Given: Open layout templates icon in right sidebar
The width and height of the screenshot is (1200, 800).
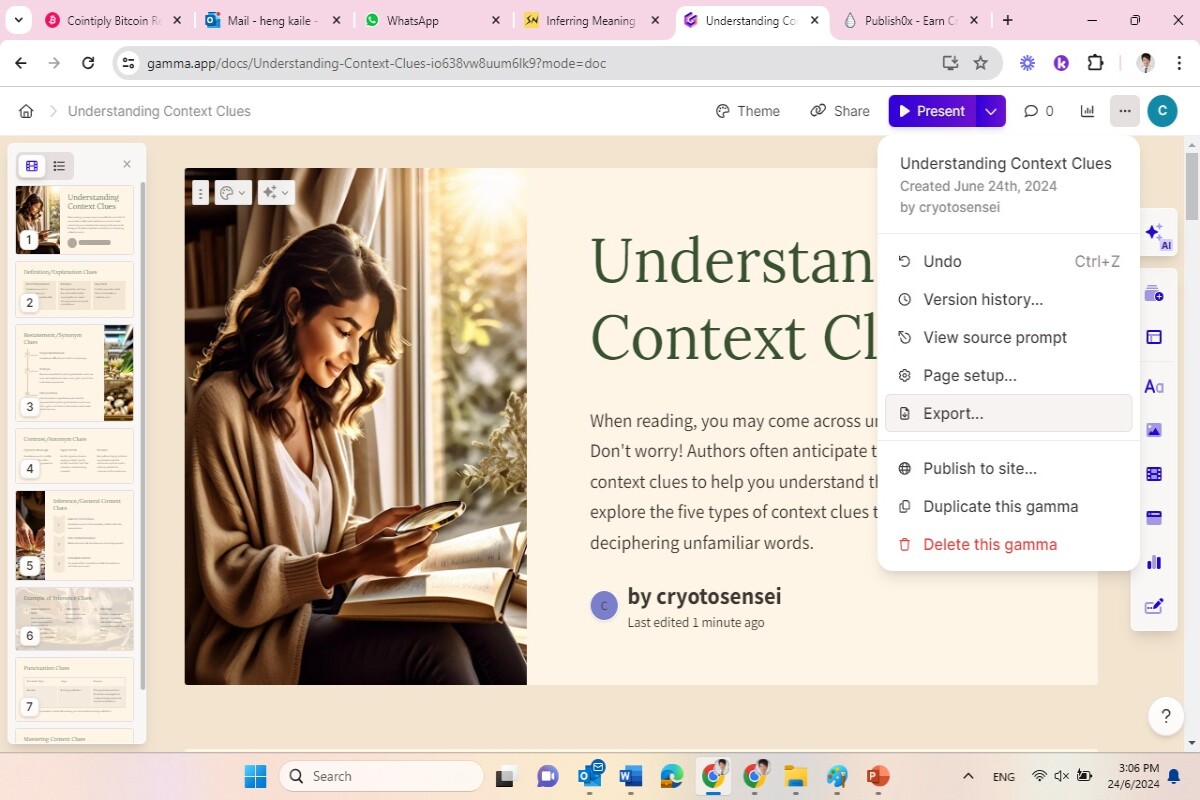Looking at the screenshot, I should point(1154,337).
